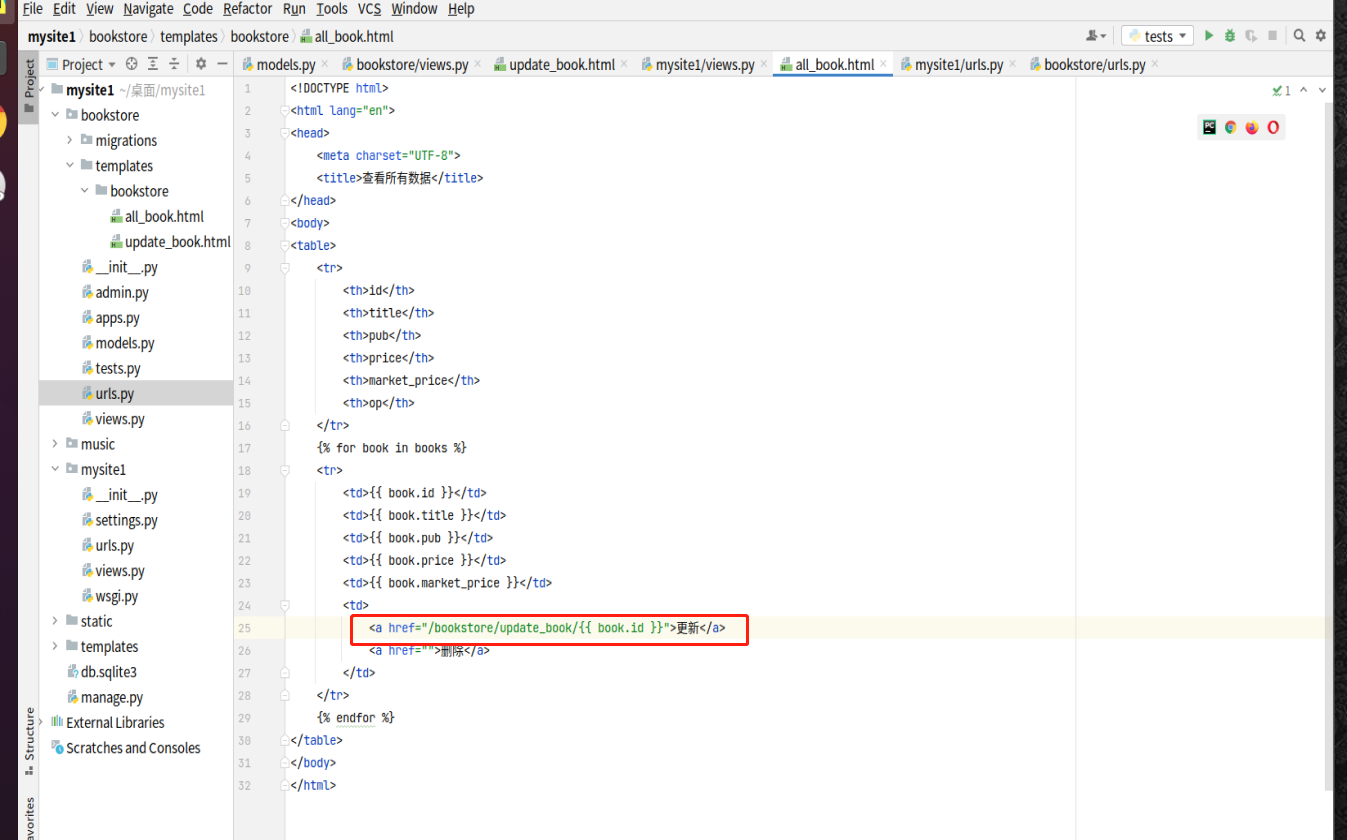
Task: Switch to mysite1/urls.py tab
Action: click(959, 64)
